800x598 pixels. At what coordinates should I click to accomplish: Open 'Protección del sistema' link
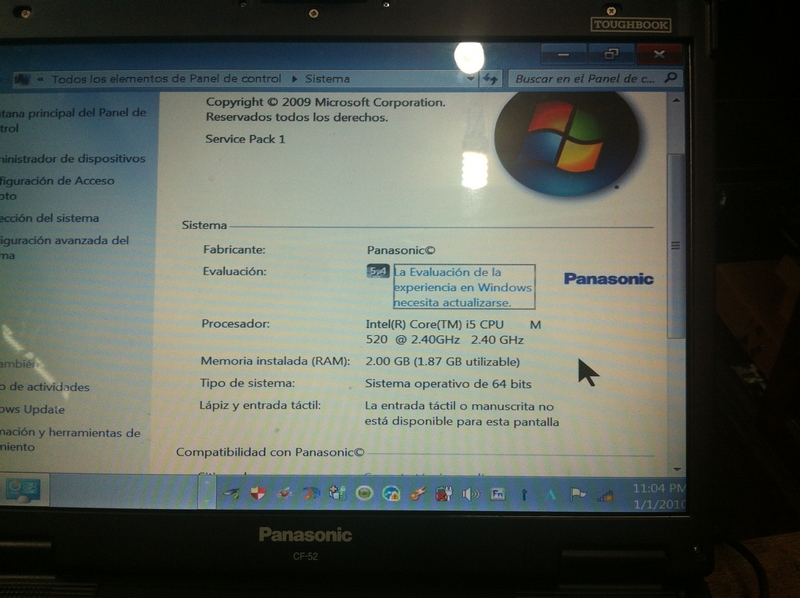49,218
